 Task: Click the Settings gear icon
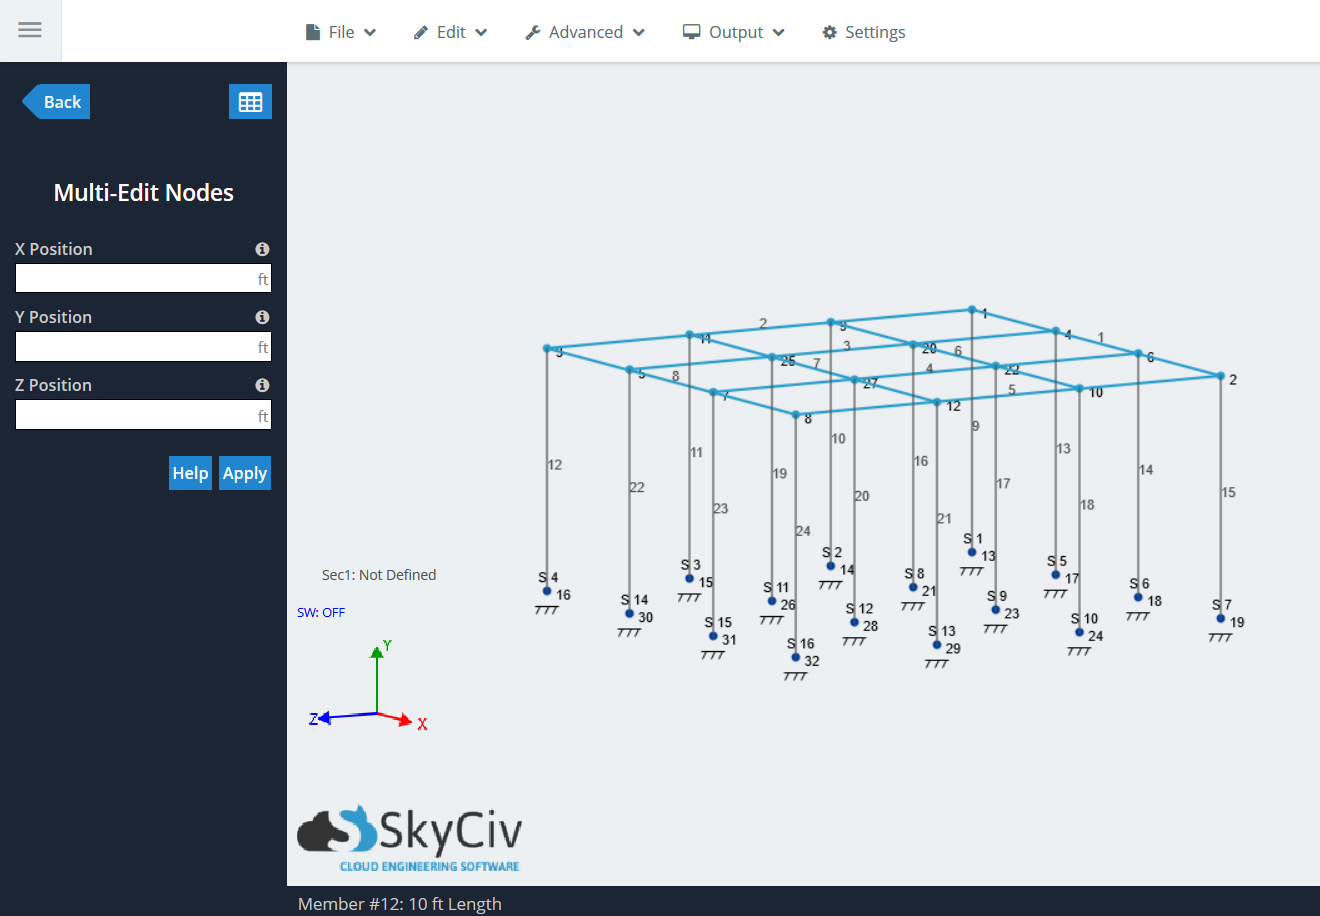pos(830,32)
